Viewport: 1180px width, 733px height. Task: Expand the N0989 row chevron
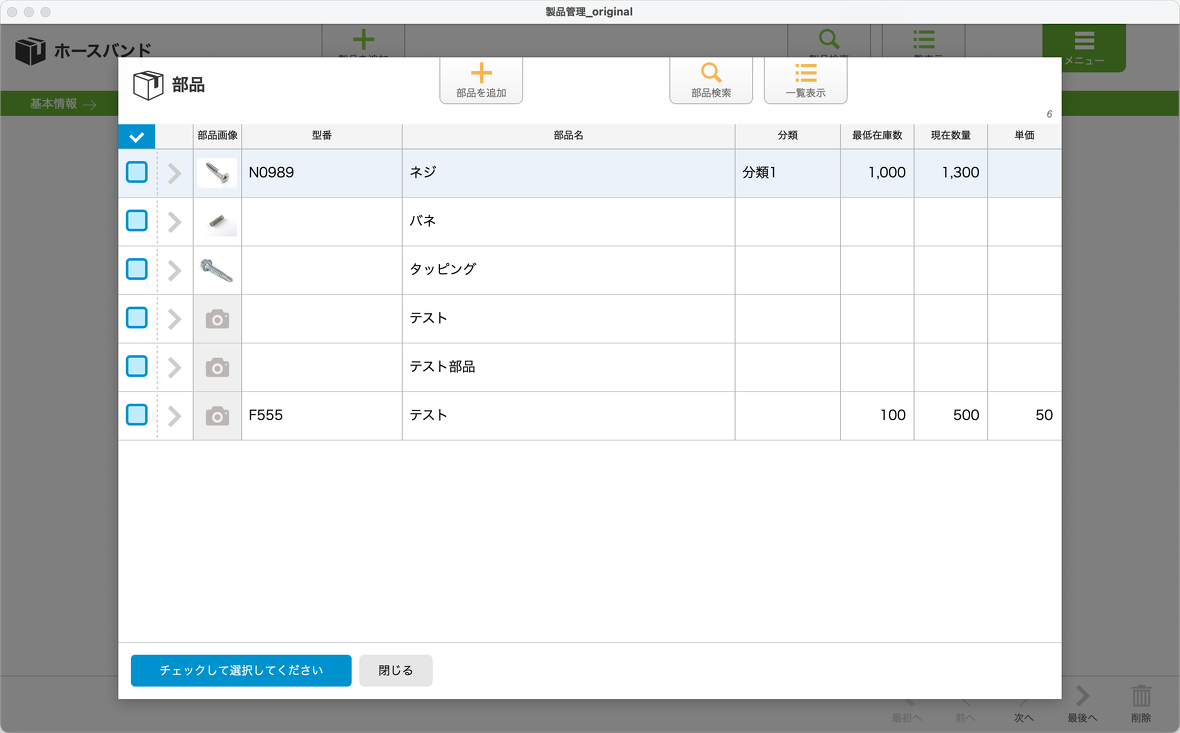point(175,173)
